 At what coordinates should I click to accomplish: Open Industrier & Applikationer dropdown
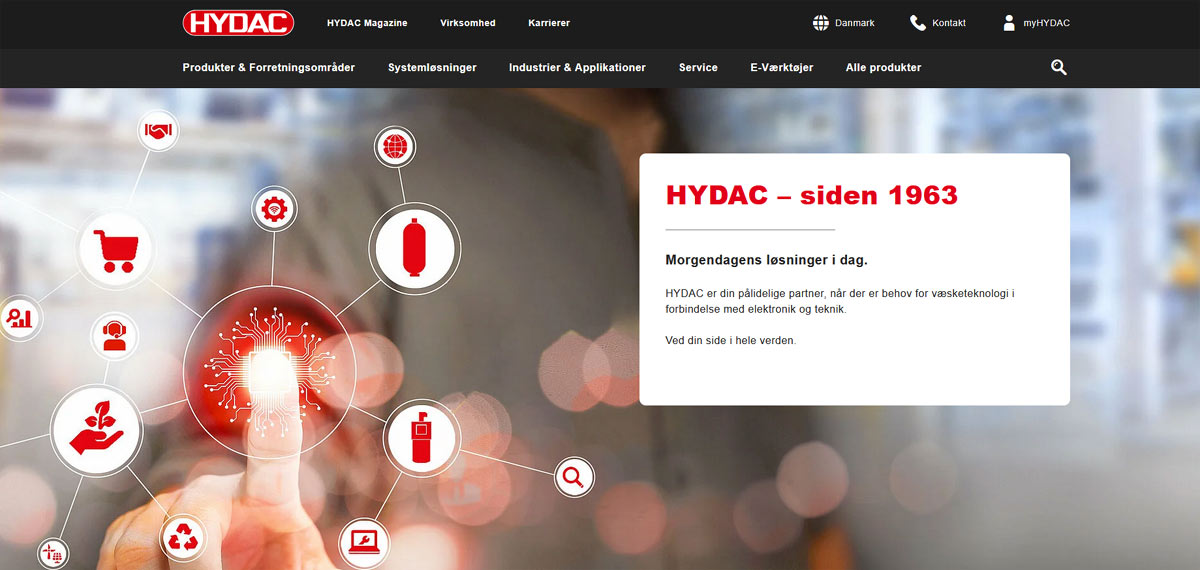point(577,68)
